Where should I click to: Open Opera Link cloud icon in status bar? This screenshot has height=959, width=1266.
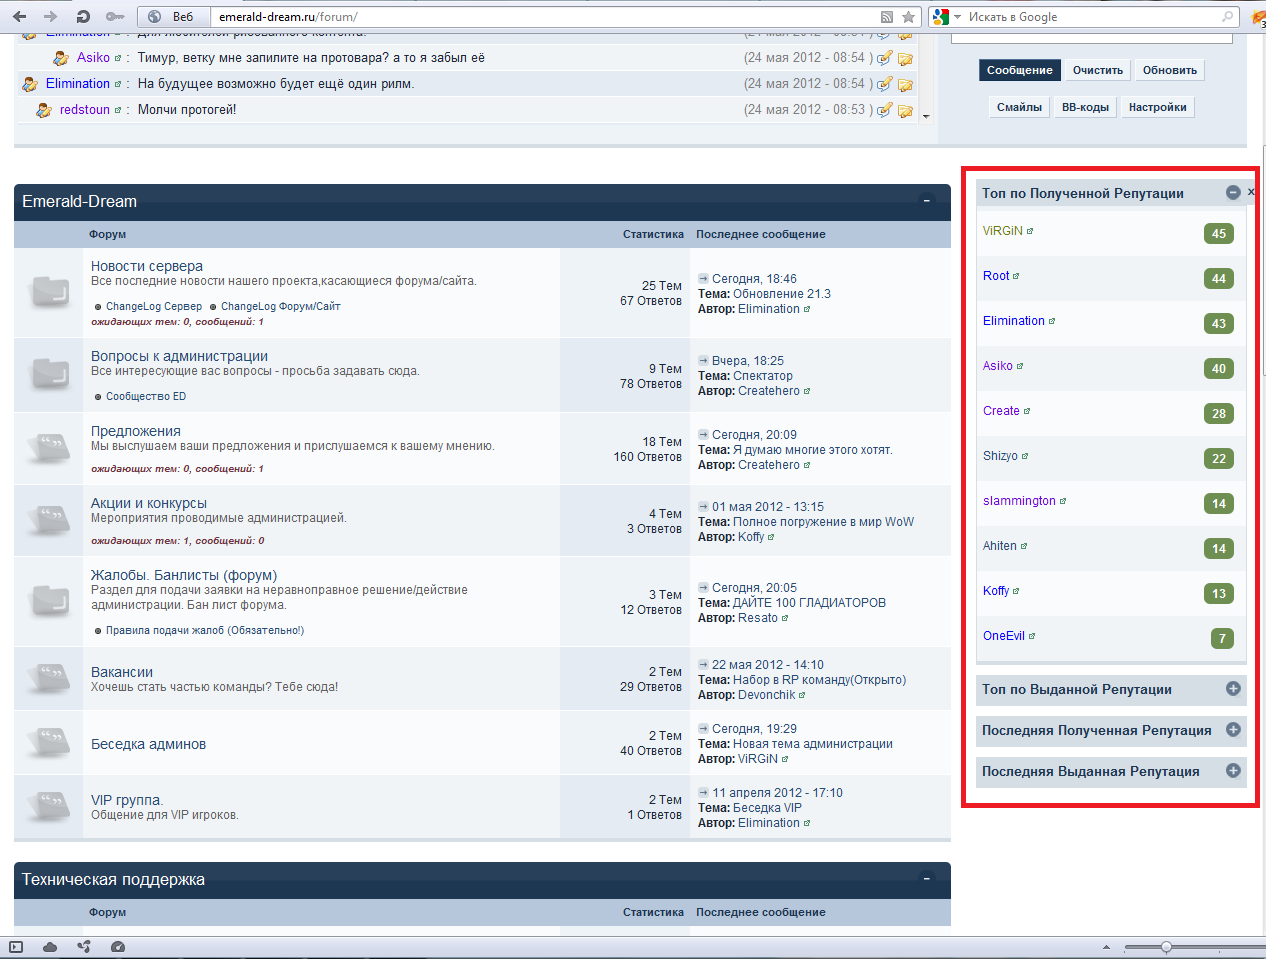50,947
